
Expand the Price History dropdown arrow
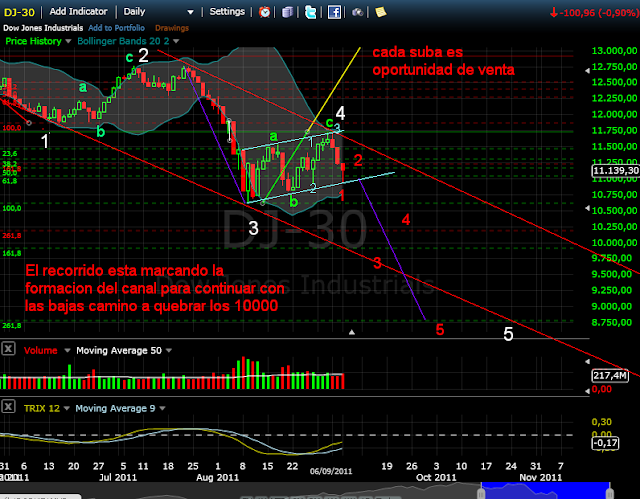[x=68, y=41]
